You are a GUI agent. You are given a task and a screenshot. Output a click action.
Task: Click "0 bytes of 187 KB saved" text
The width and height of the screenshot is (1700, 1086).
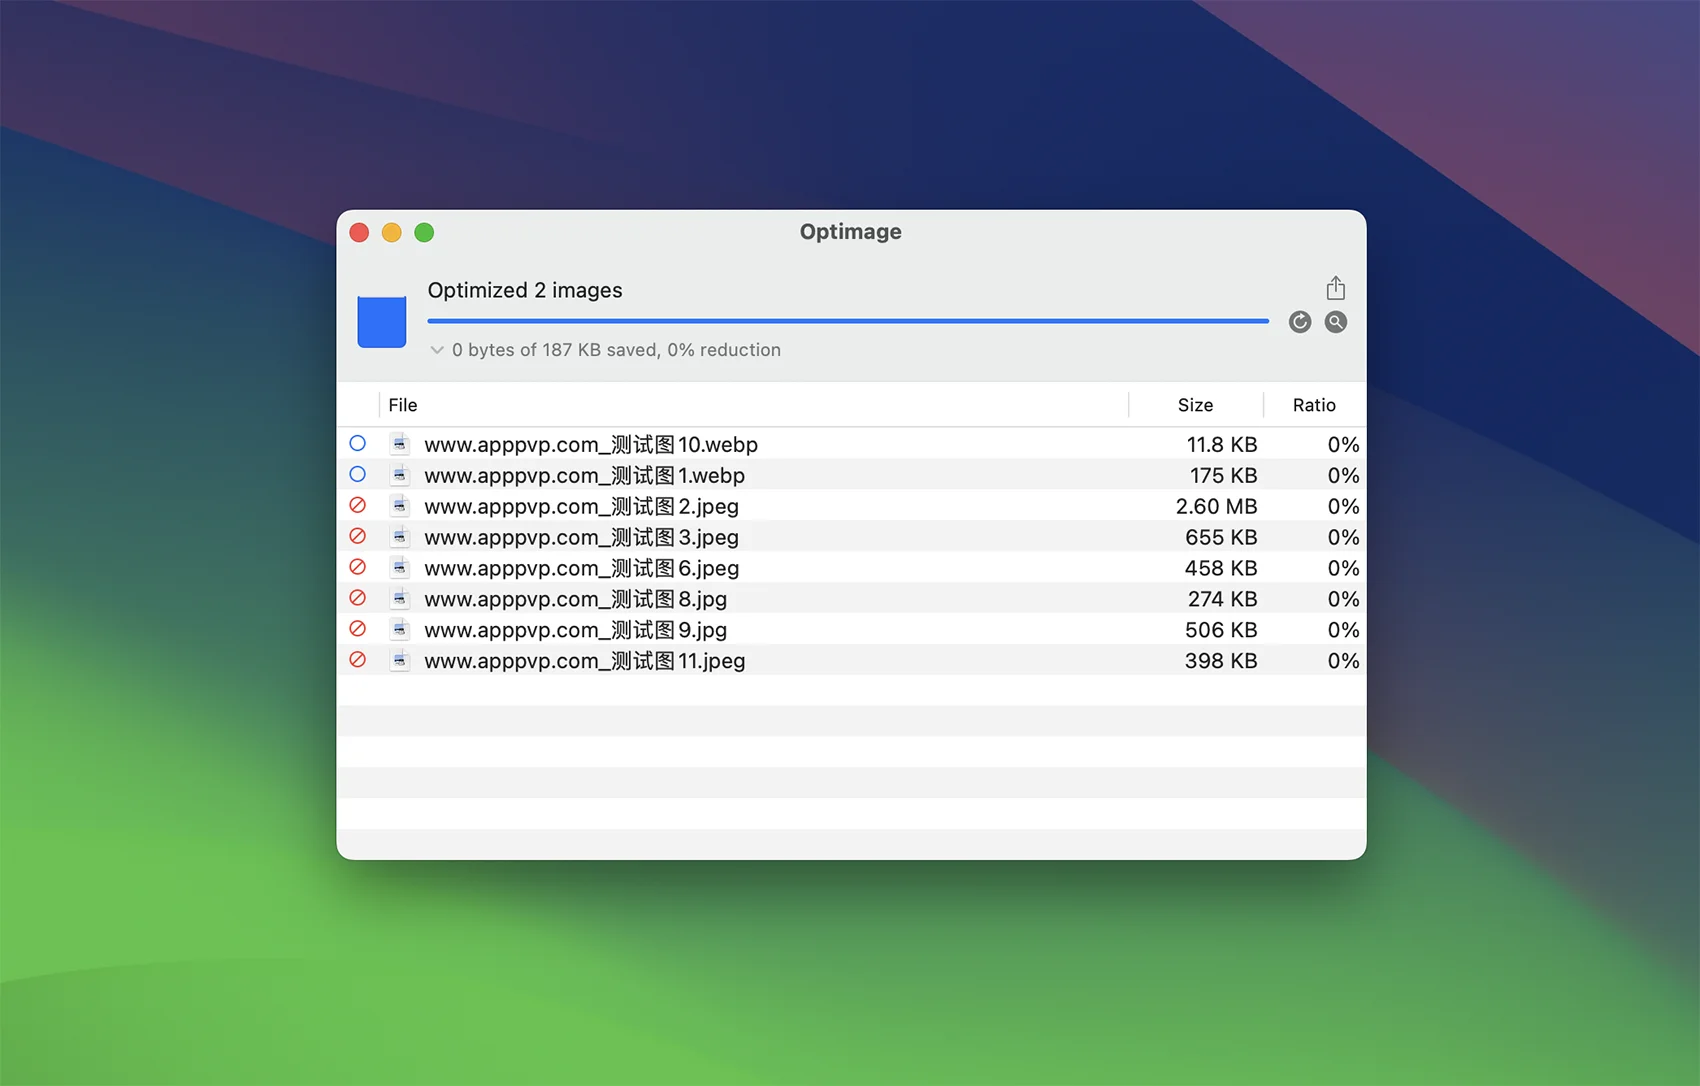pyautogui.click(x=555, y=350)
